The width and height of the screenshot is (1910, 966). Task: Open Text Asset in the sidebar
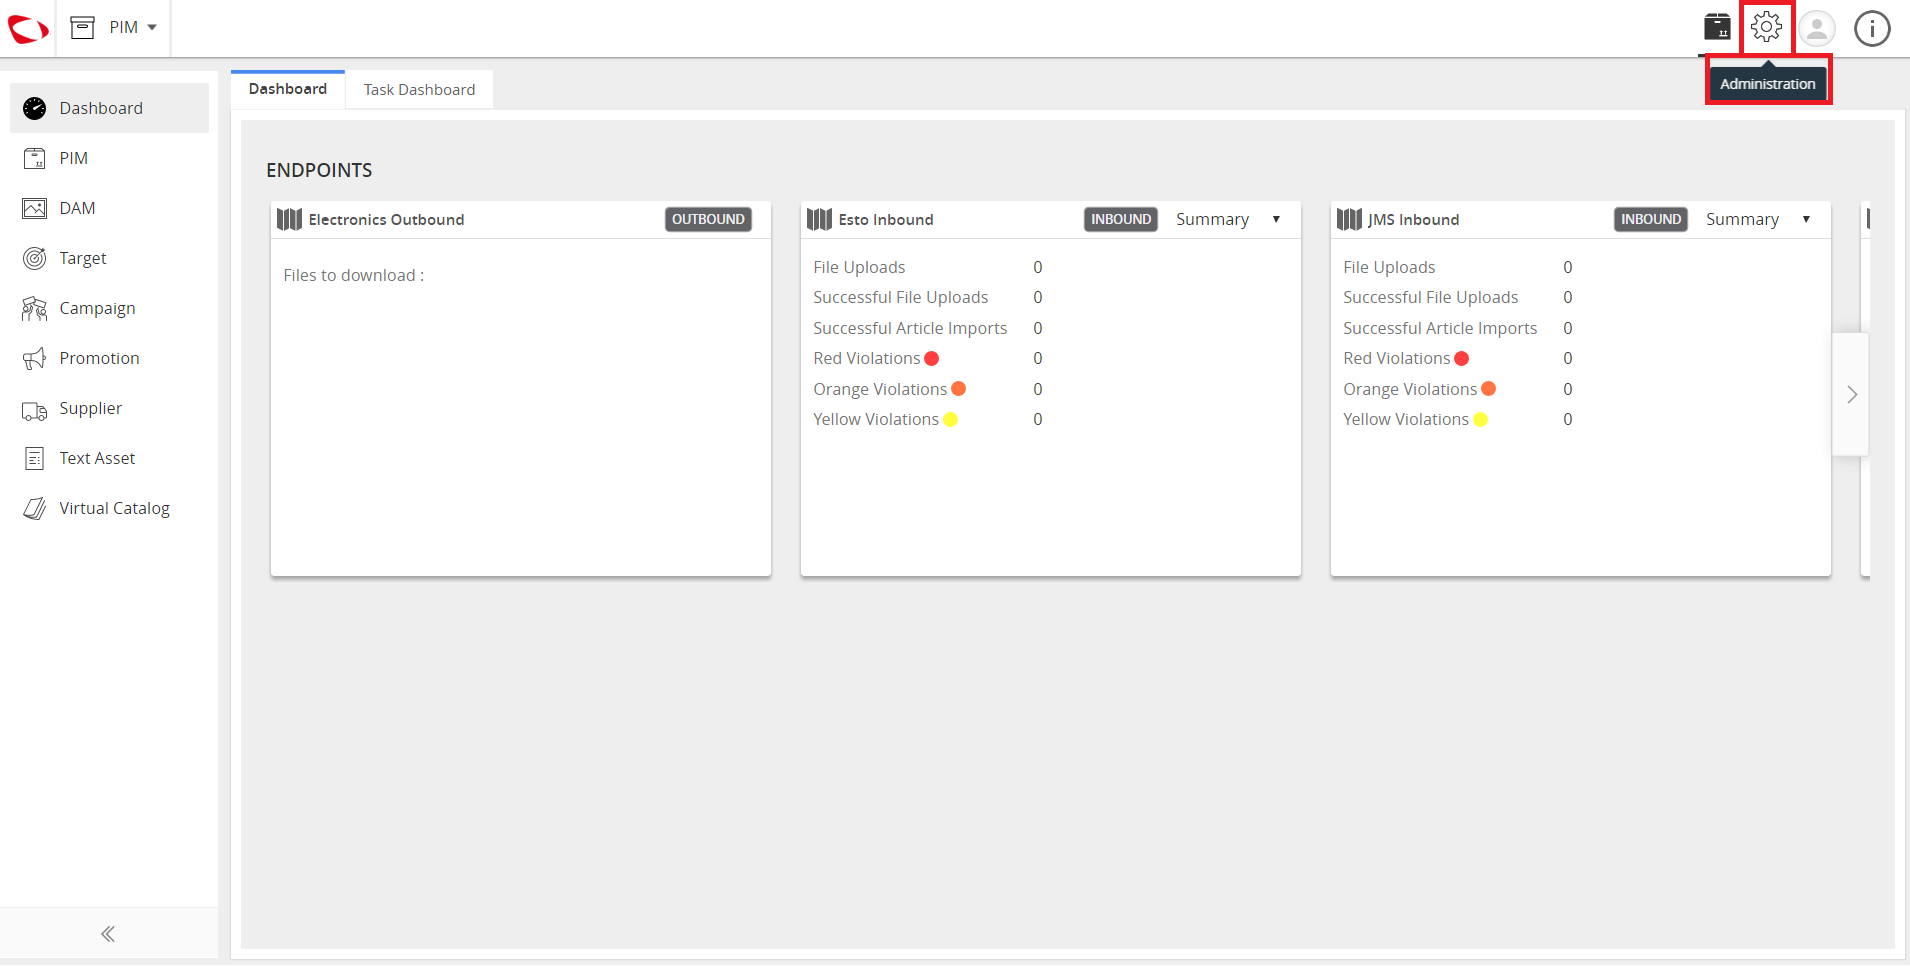[x=110, y=458]
